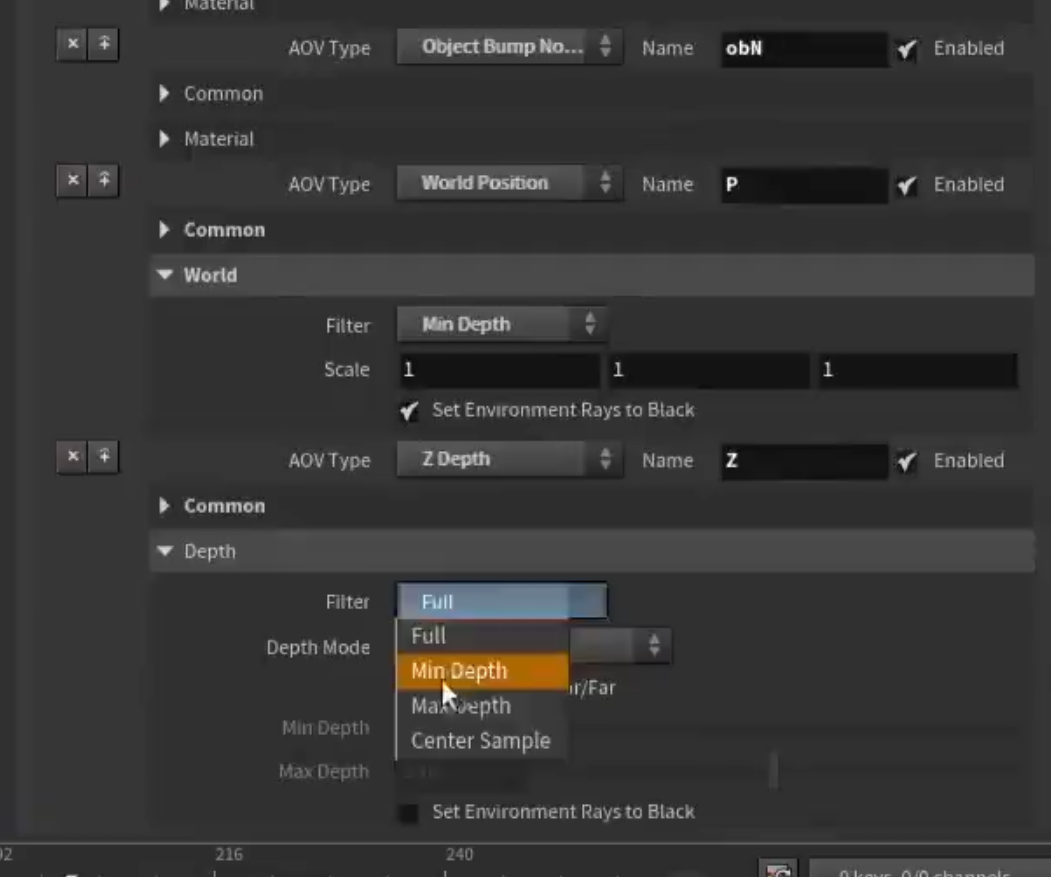Click the obN name field
Viewport: 1051px width, 877px height.
(805, 49)
